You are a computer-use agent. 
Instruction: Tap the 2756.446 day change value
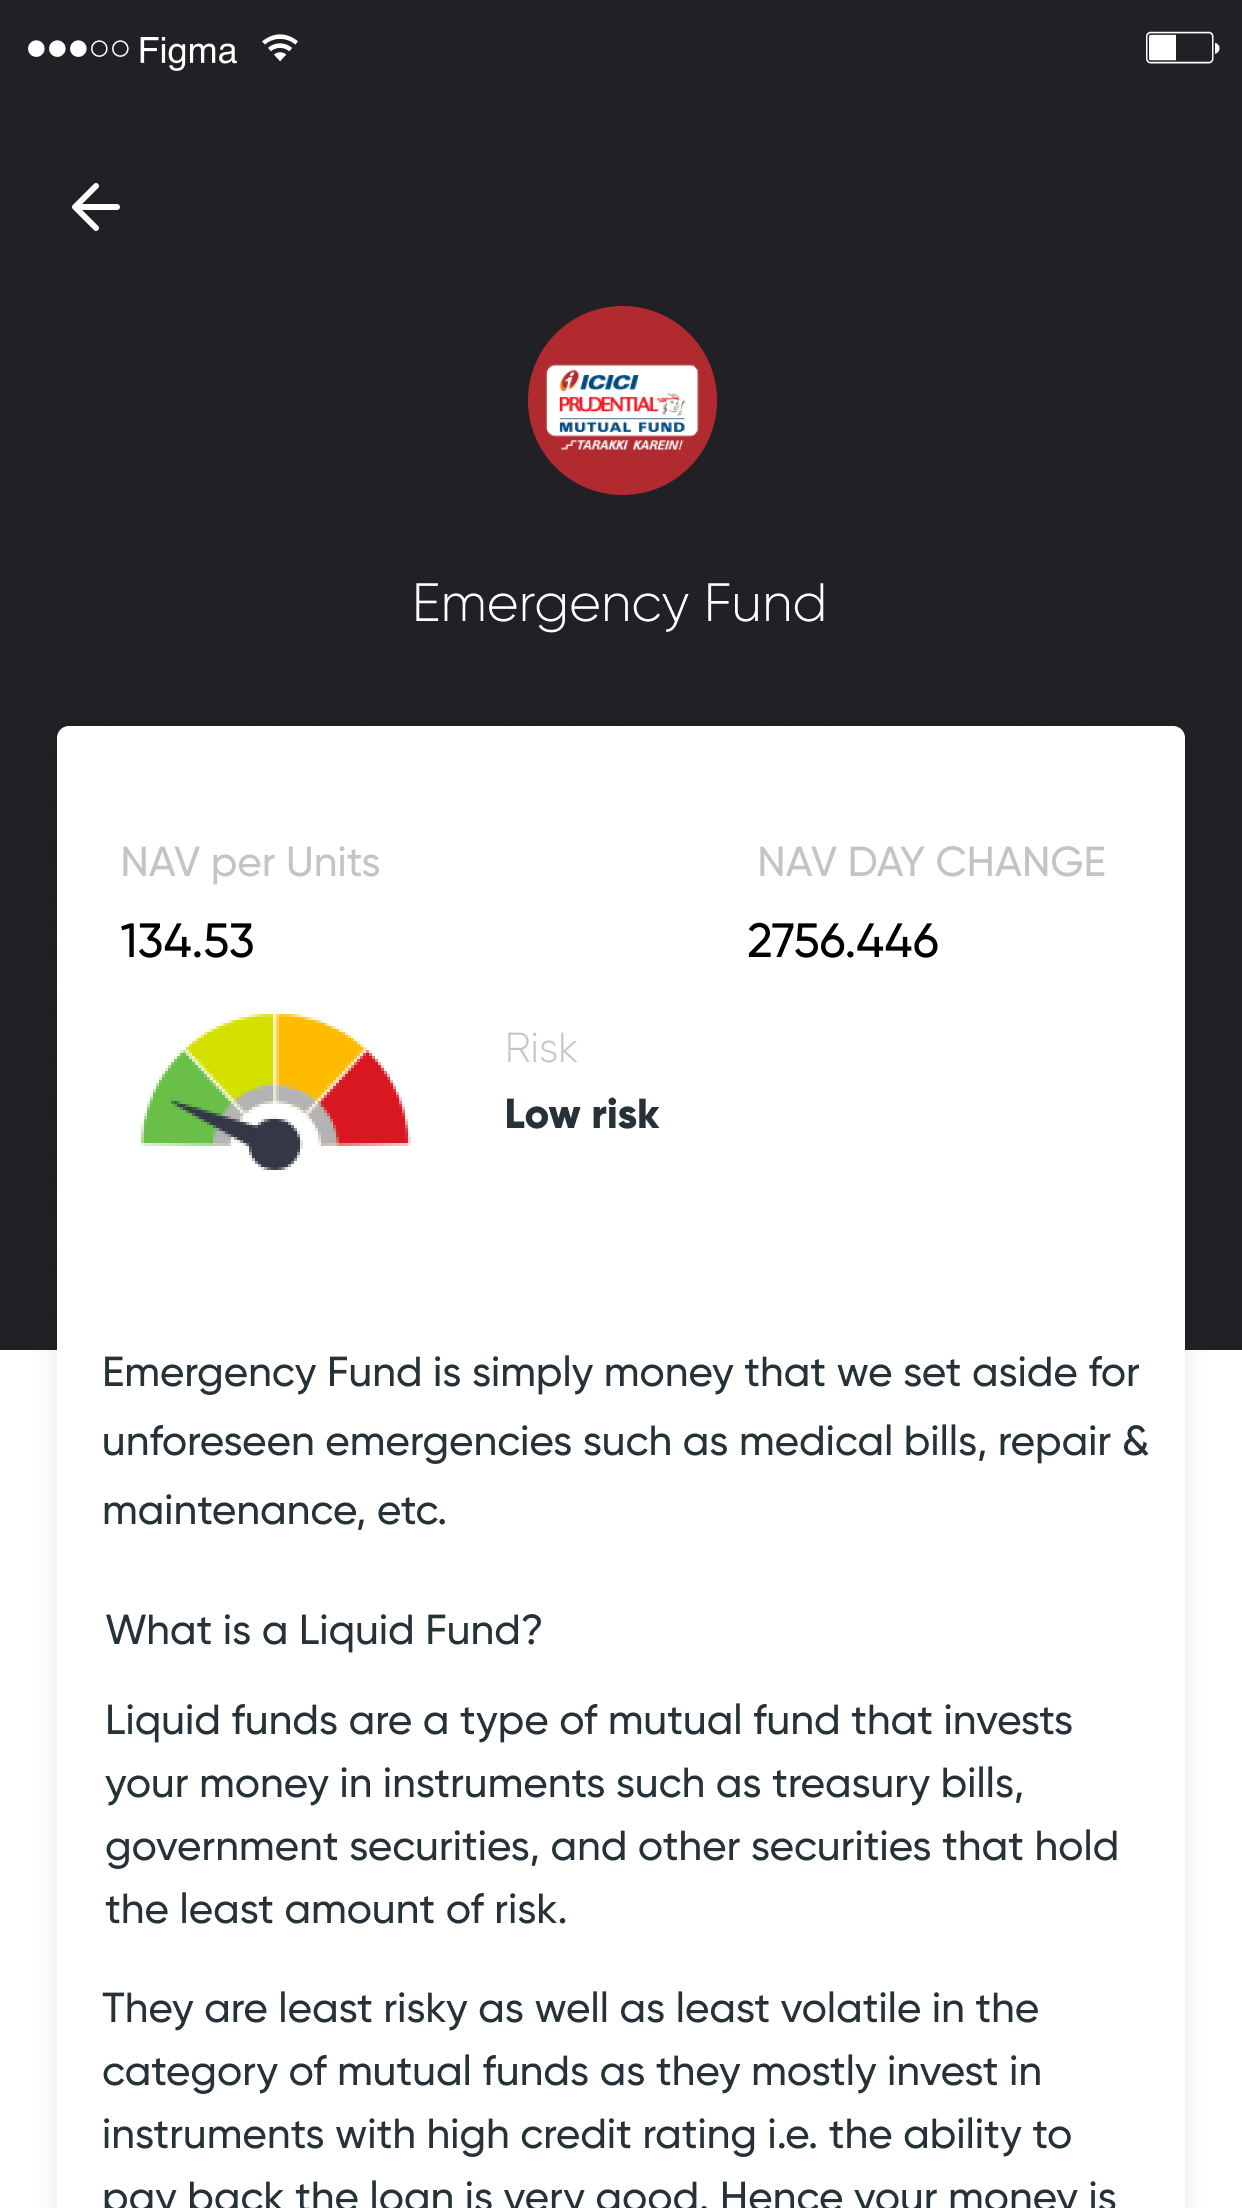tap(842, 941)
